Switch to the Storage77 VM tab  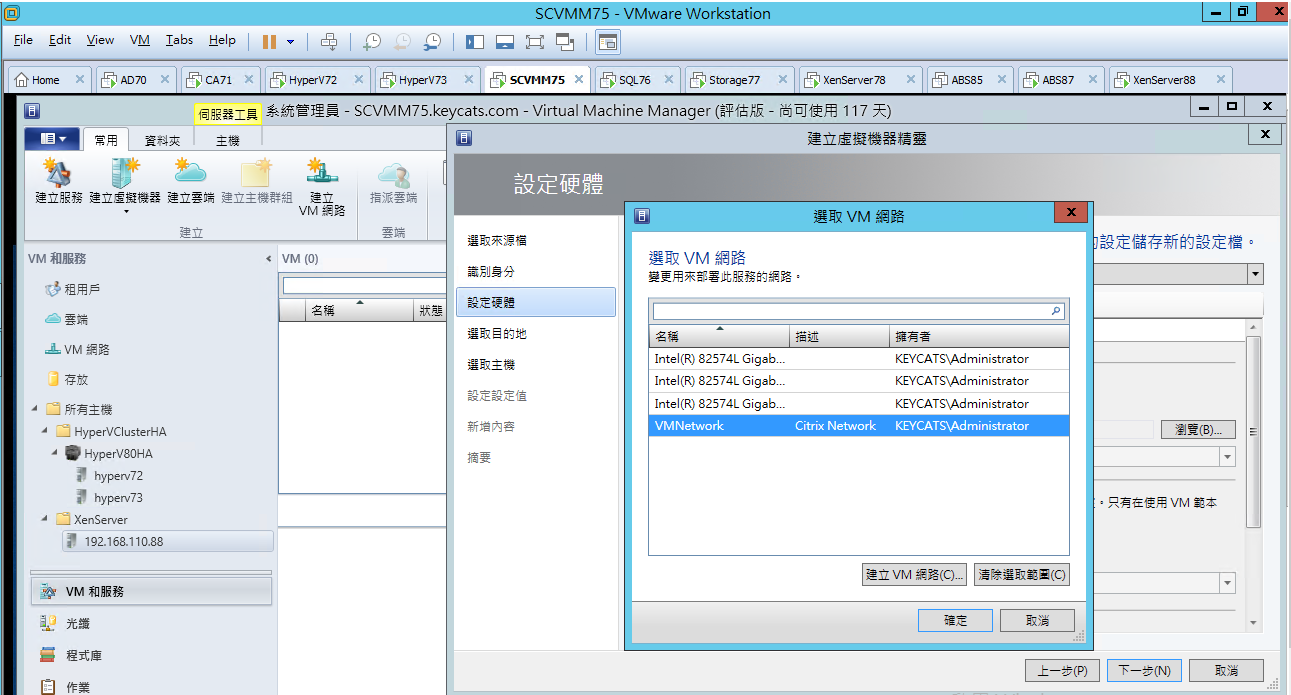[x=734, y=80]
